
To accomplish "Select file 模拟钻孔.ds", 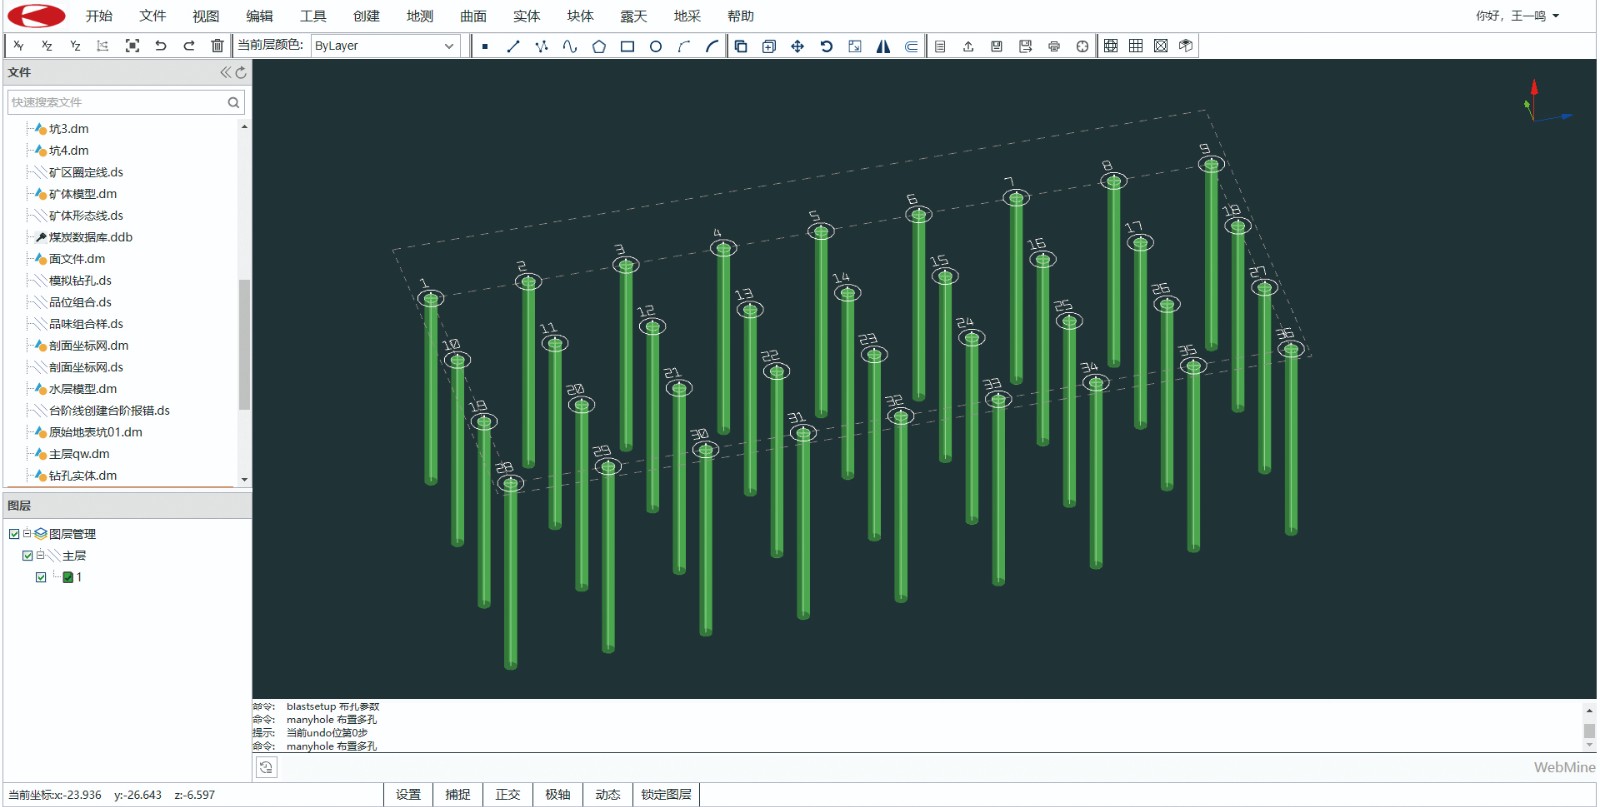I will [x=80, y=281].
